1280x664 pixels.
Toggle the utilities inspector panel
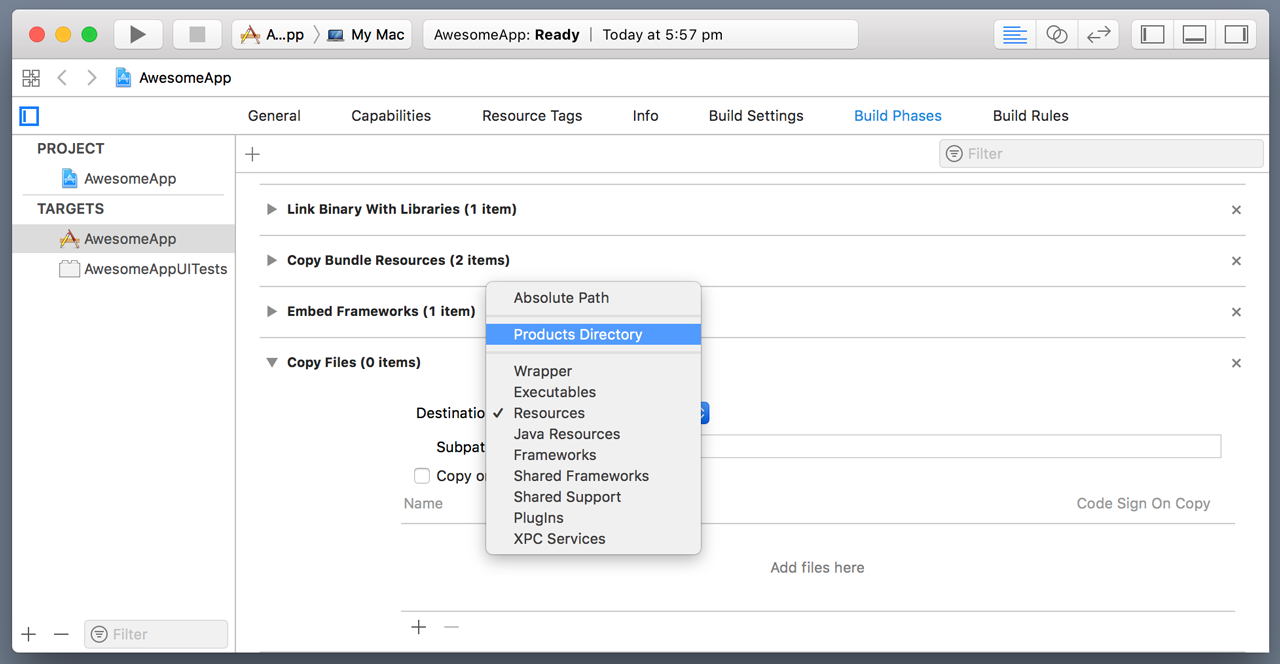(x=1236, y=34)
